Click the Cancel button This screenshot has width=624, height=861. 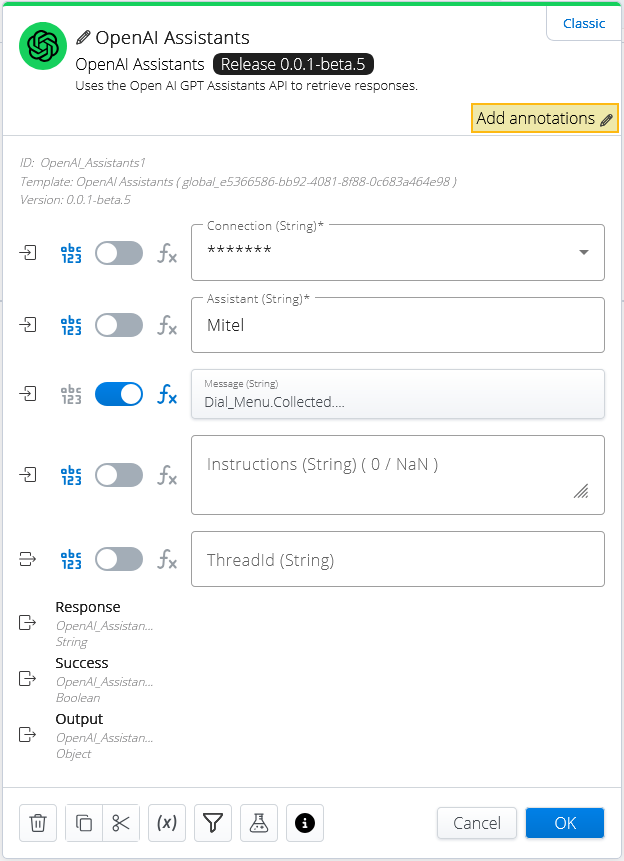(x=477, y=823)
